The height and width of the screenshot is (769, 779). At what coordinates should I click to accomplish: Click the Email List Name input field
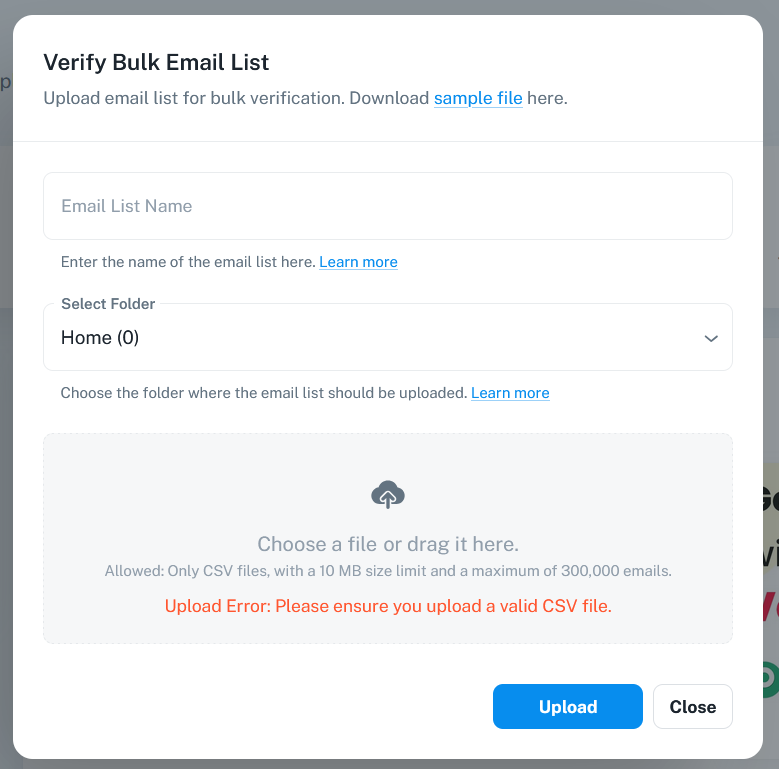(x=388, y=206)
